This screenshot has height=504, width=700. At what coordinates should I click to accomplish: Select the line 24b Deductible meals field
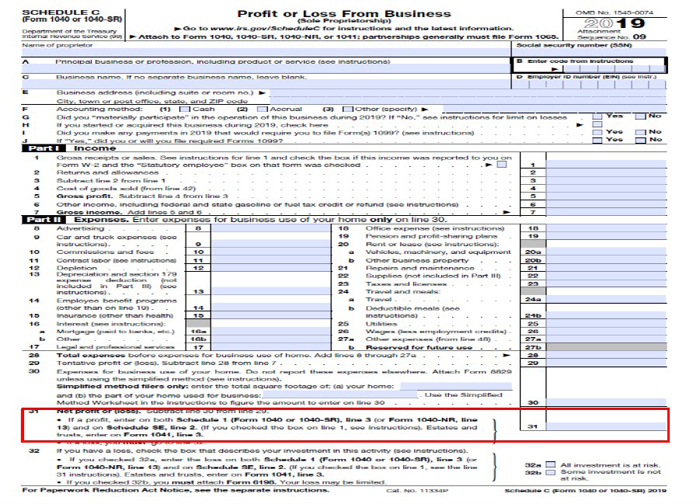(x=607, y=315)
